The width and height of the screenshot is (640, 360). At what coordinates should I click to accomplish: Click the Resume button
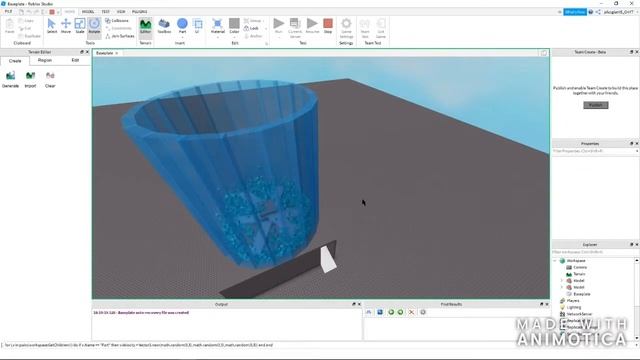tap(312, 26)
